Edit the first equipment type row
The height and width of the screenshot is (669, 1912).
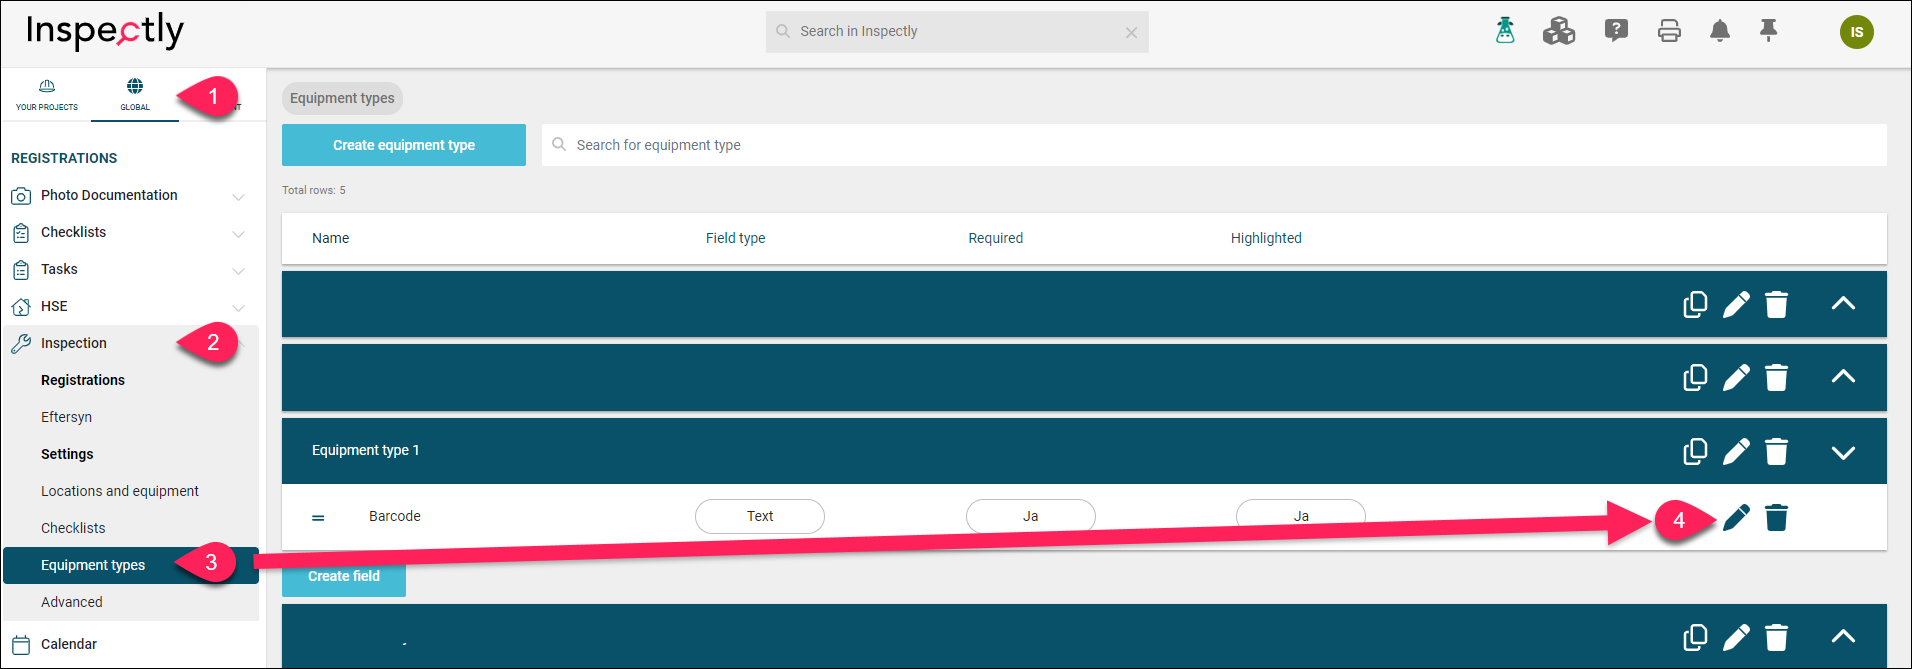tap(1737, 304)
